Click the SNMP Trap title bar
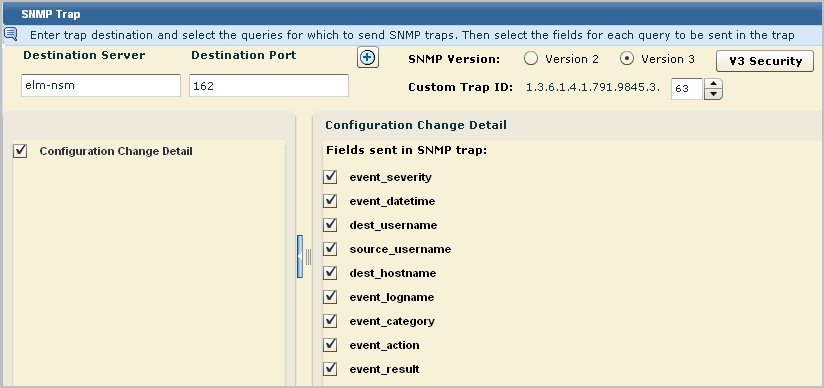Image resolution: width=824 pixels, height=388 pixels. [x=412, y=14]
